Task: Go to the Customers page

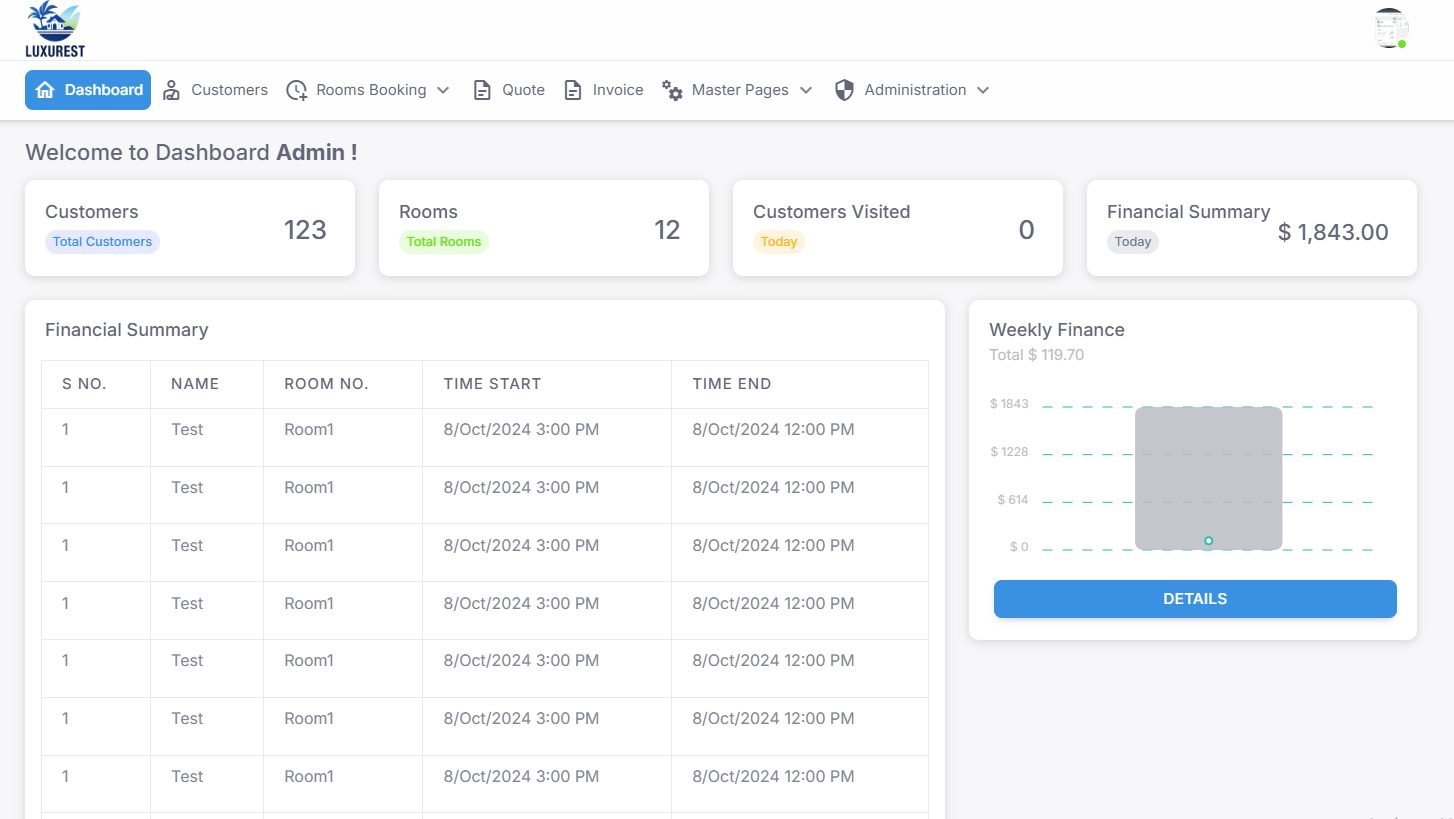Action: click(x=215, y=90)
